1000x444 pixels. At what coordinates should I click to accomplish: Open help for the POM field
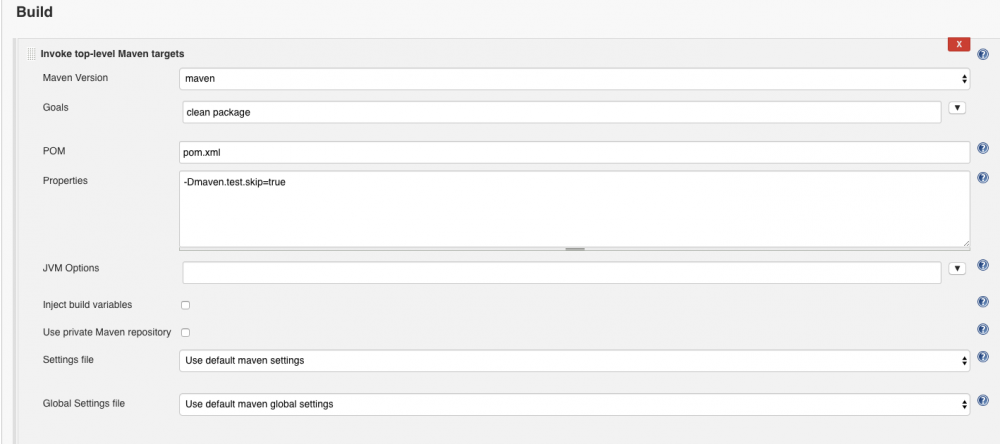pyautogui.click(x=983, y=149)
